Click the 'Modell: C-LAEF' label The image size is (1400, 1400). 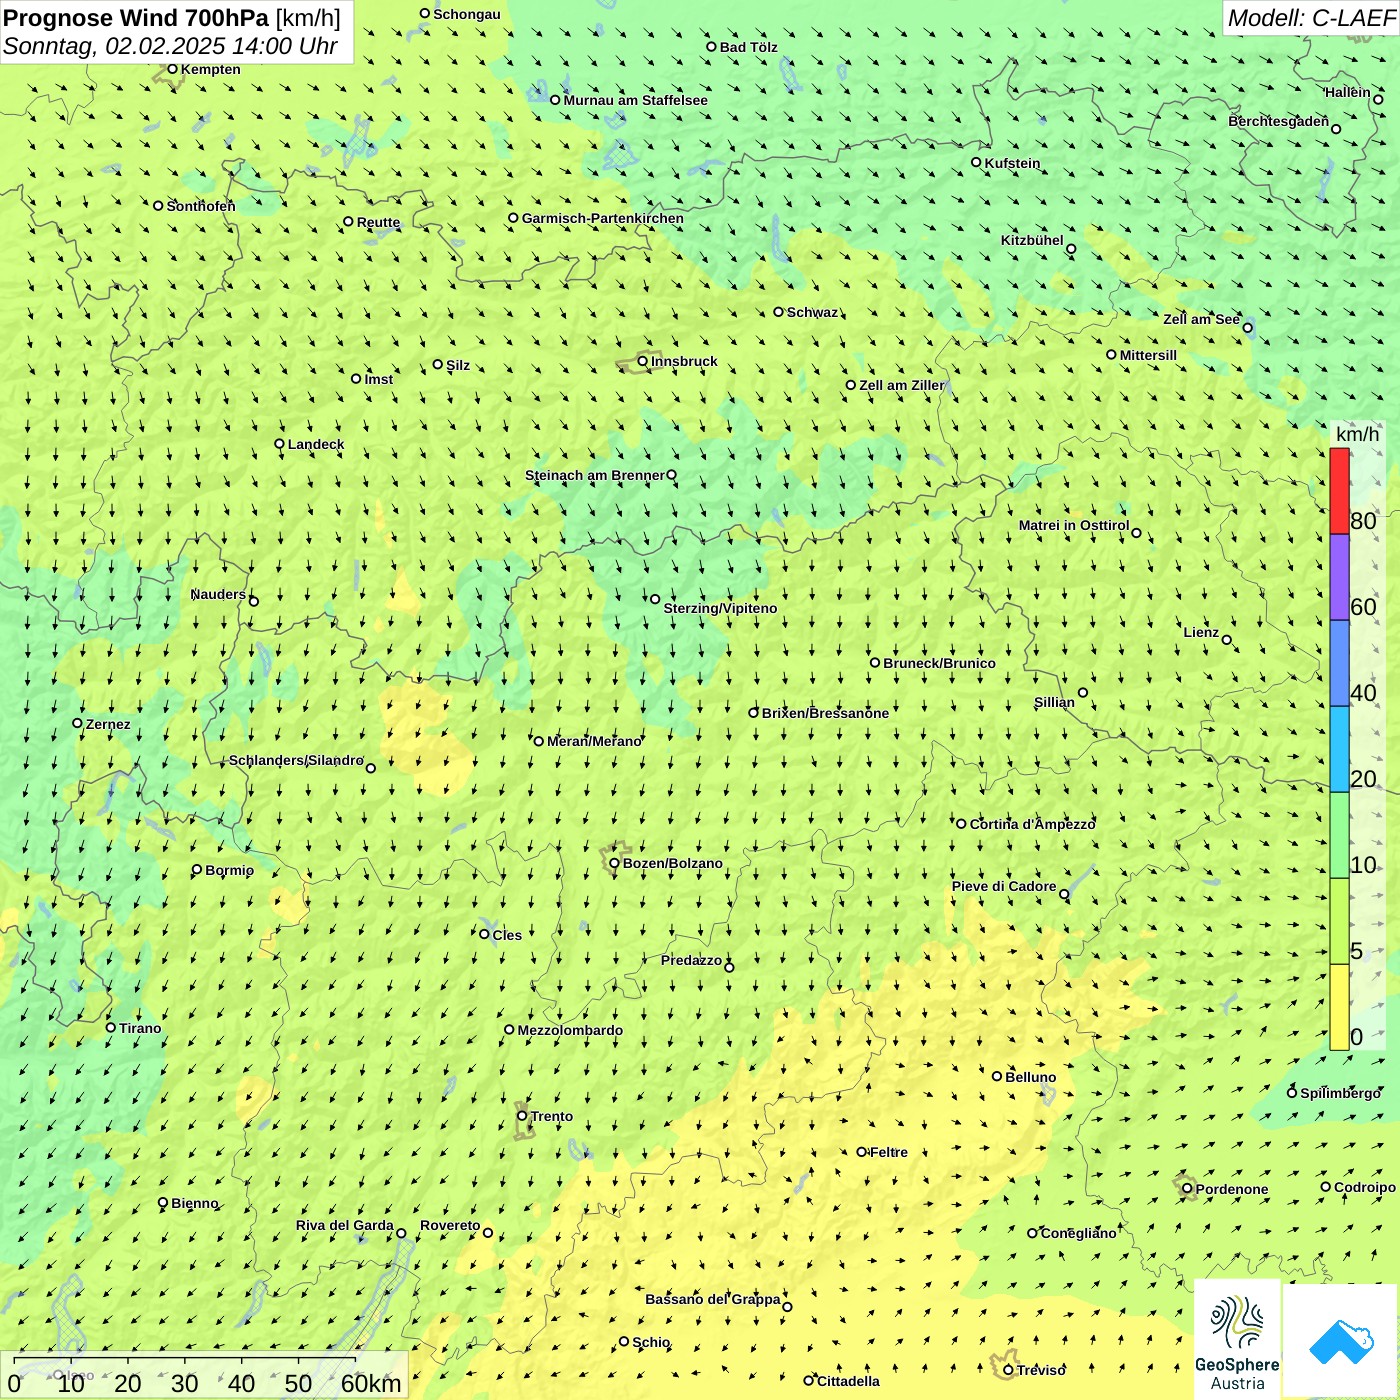1310,18
